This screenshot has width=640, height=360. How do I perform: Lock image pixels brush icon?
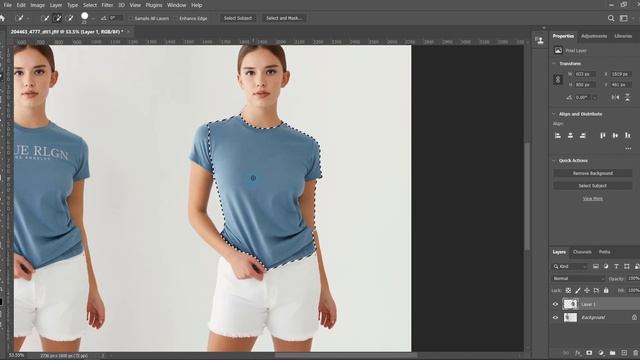tap(578, 291)
